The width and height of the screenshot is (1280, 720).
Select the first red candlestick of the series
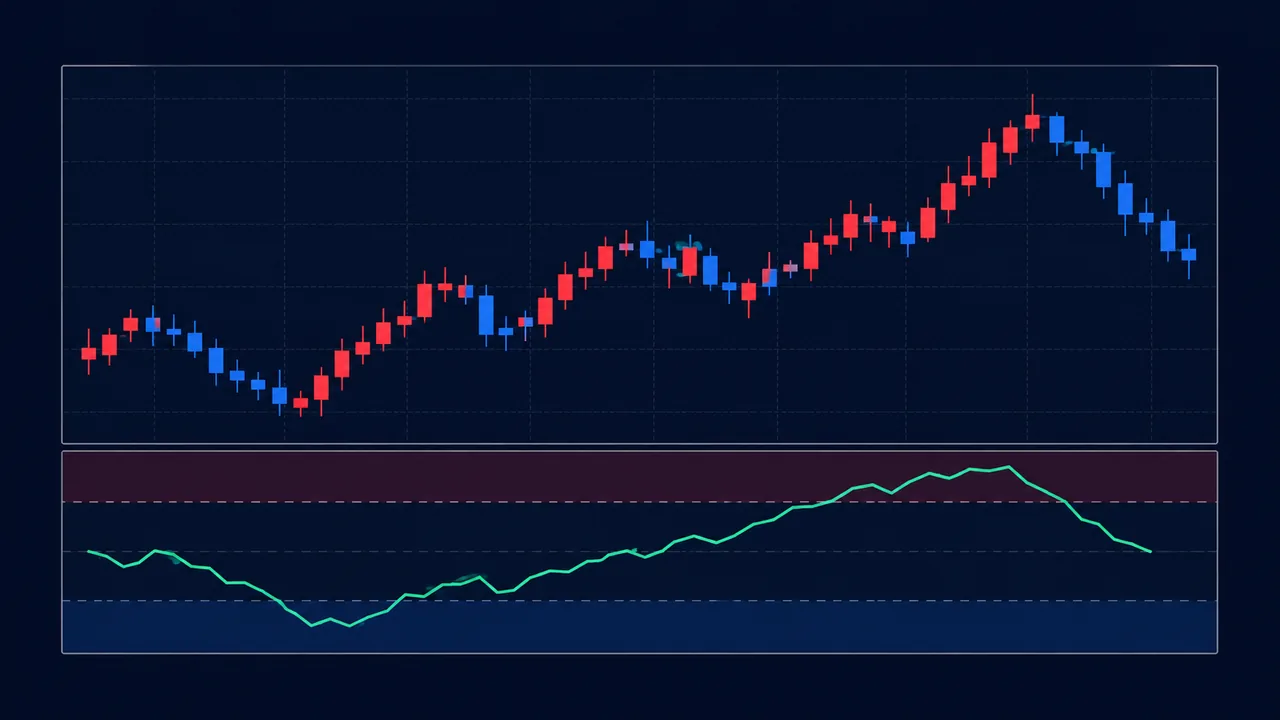point(89,353)
